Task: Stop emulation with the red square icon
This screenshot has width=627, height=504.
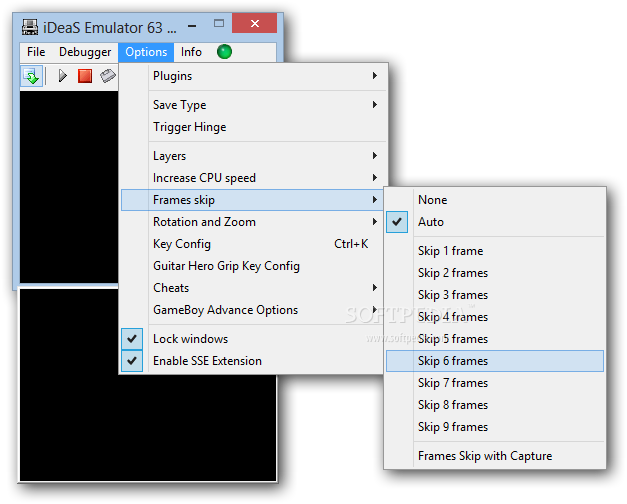Action: 85,76
